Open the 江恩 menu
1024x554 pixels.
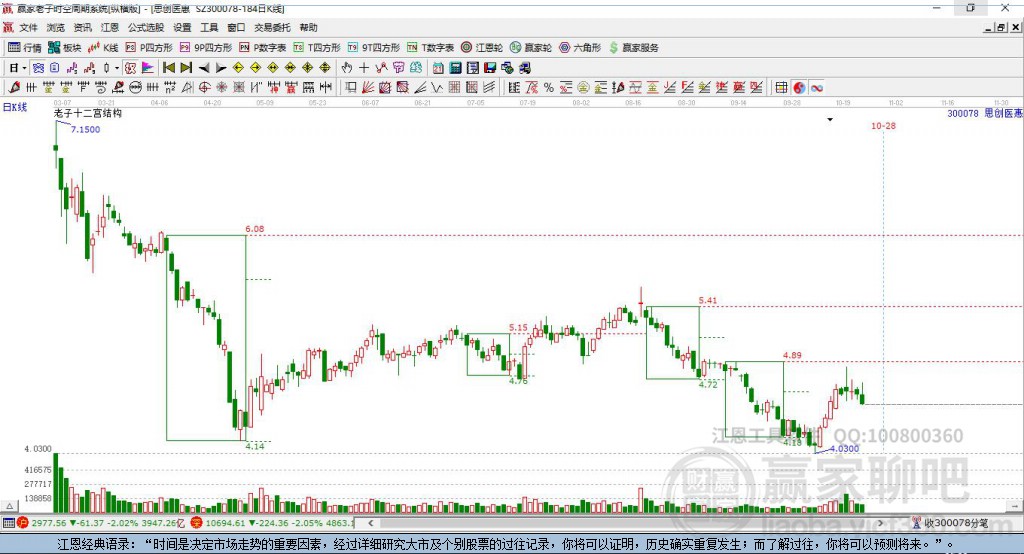pos(110,27)
